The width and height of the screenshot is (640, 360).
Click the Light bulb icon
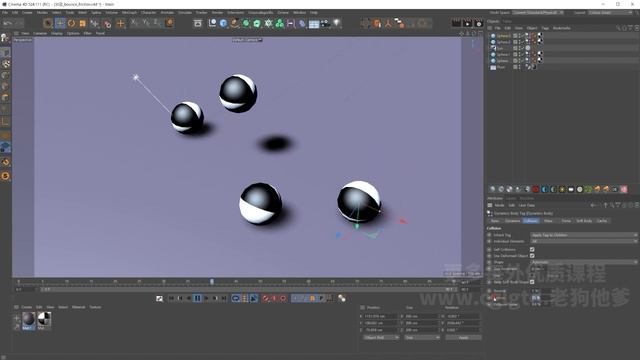coord(336,23)
